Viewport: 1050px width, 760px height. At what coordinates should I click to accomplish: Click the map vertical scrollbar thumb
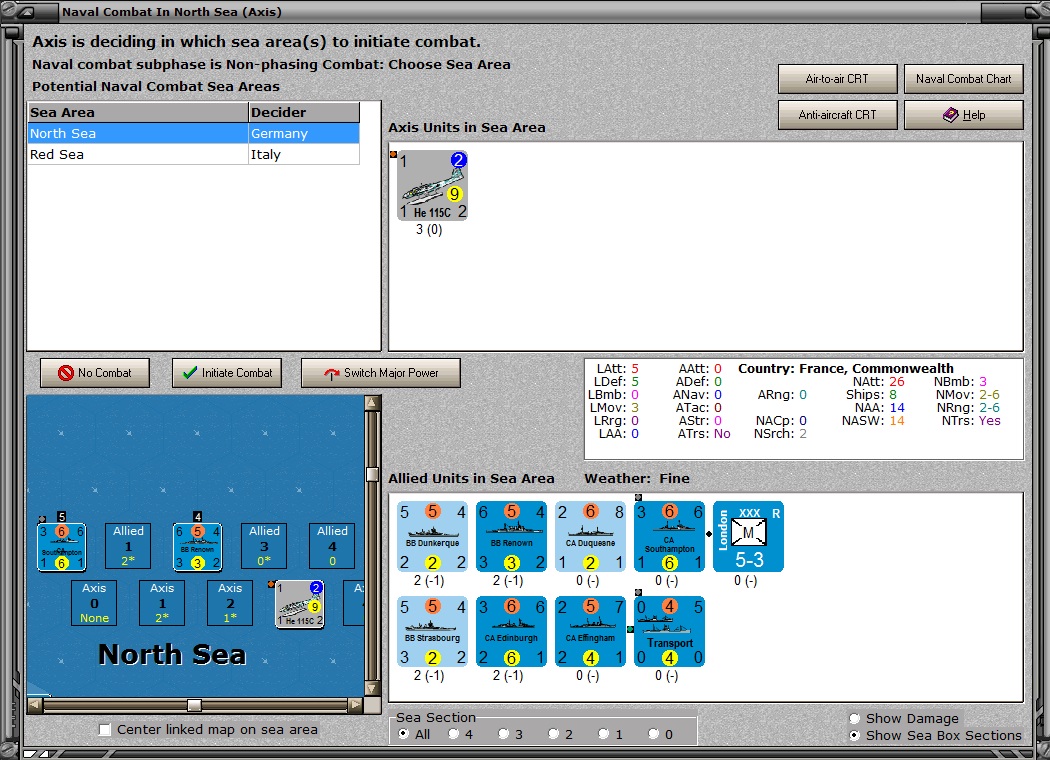click(372, 474)
